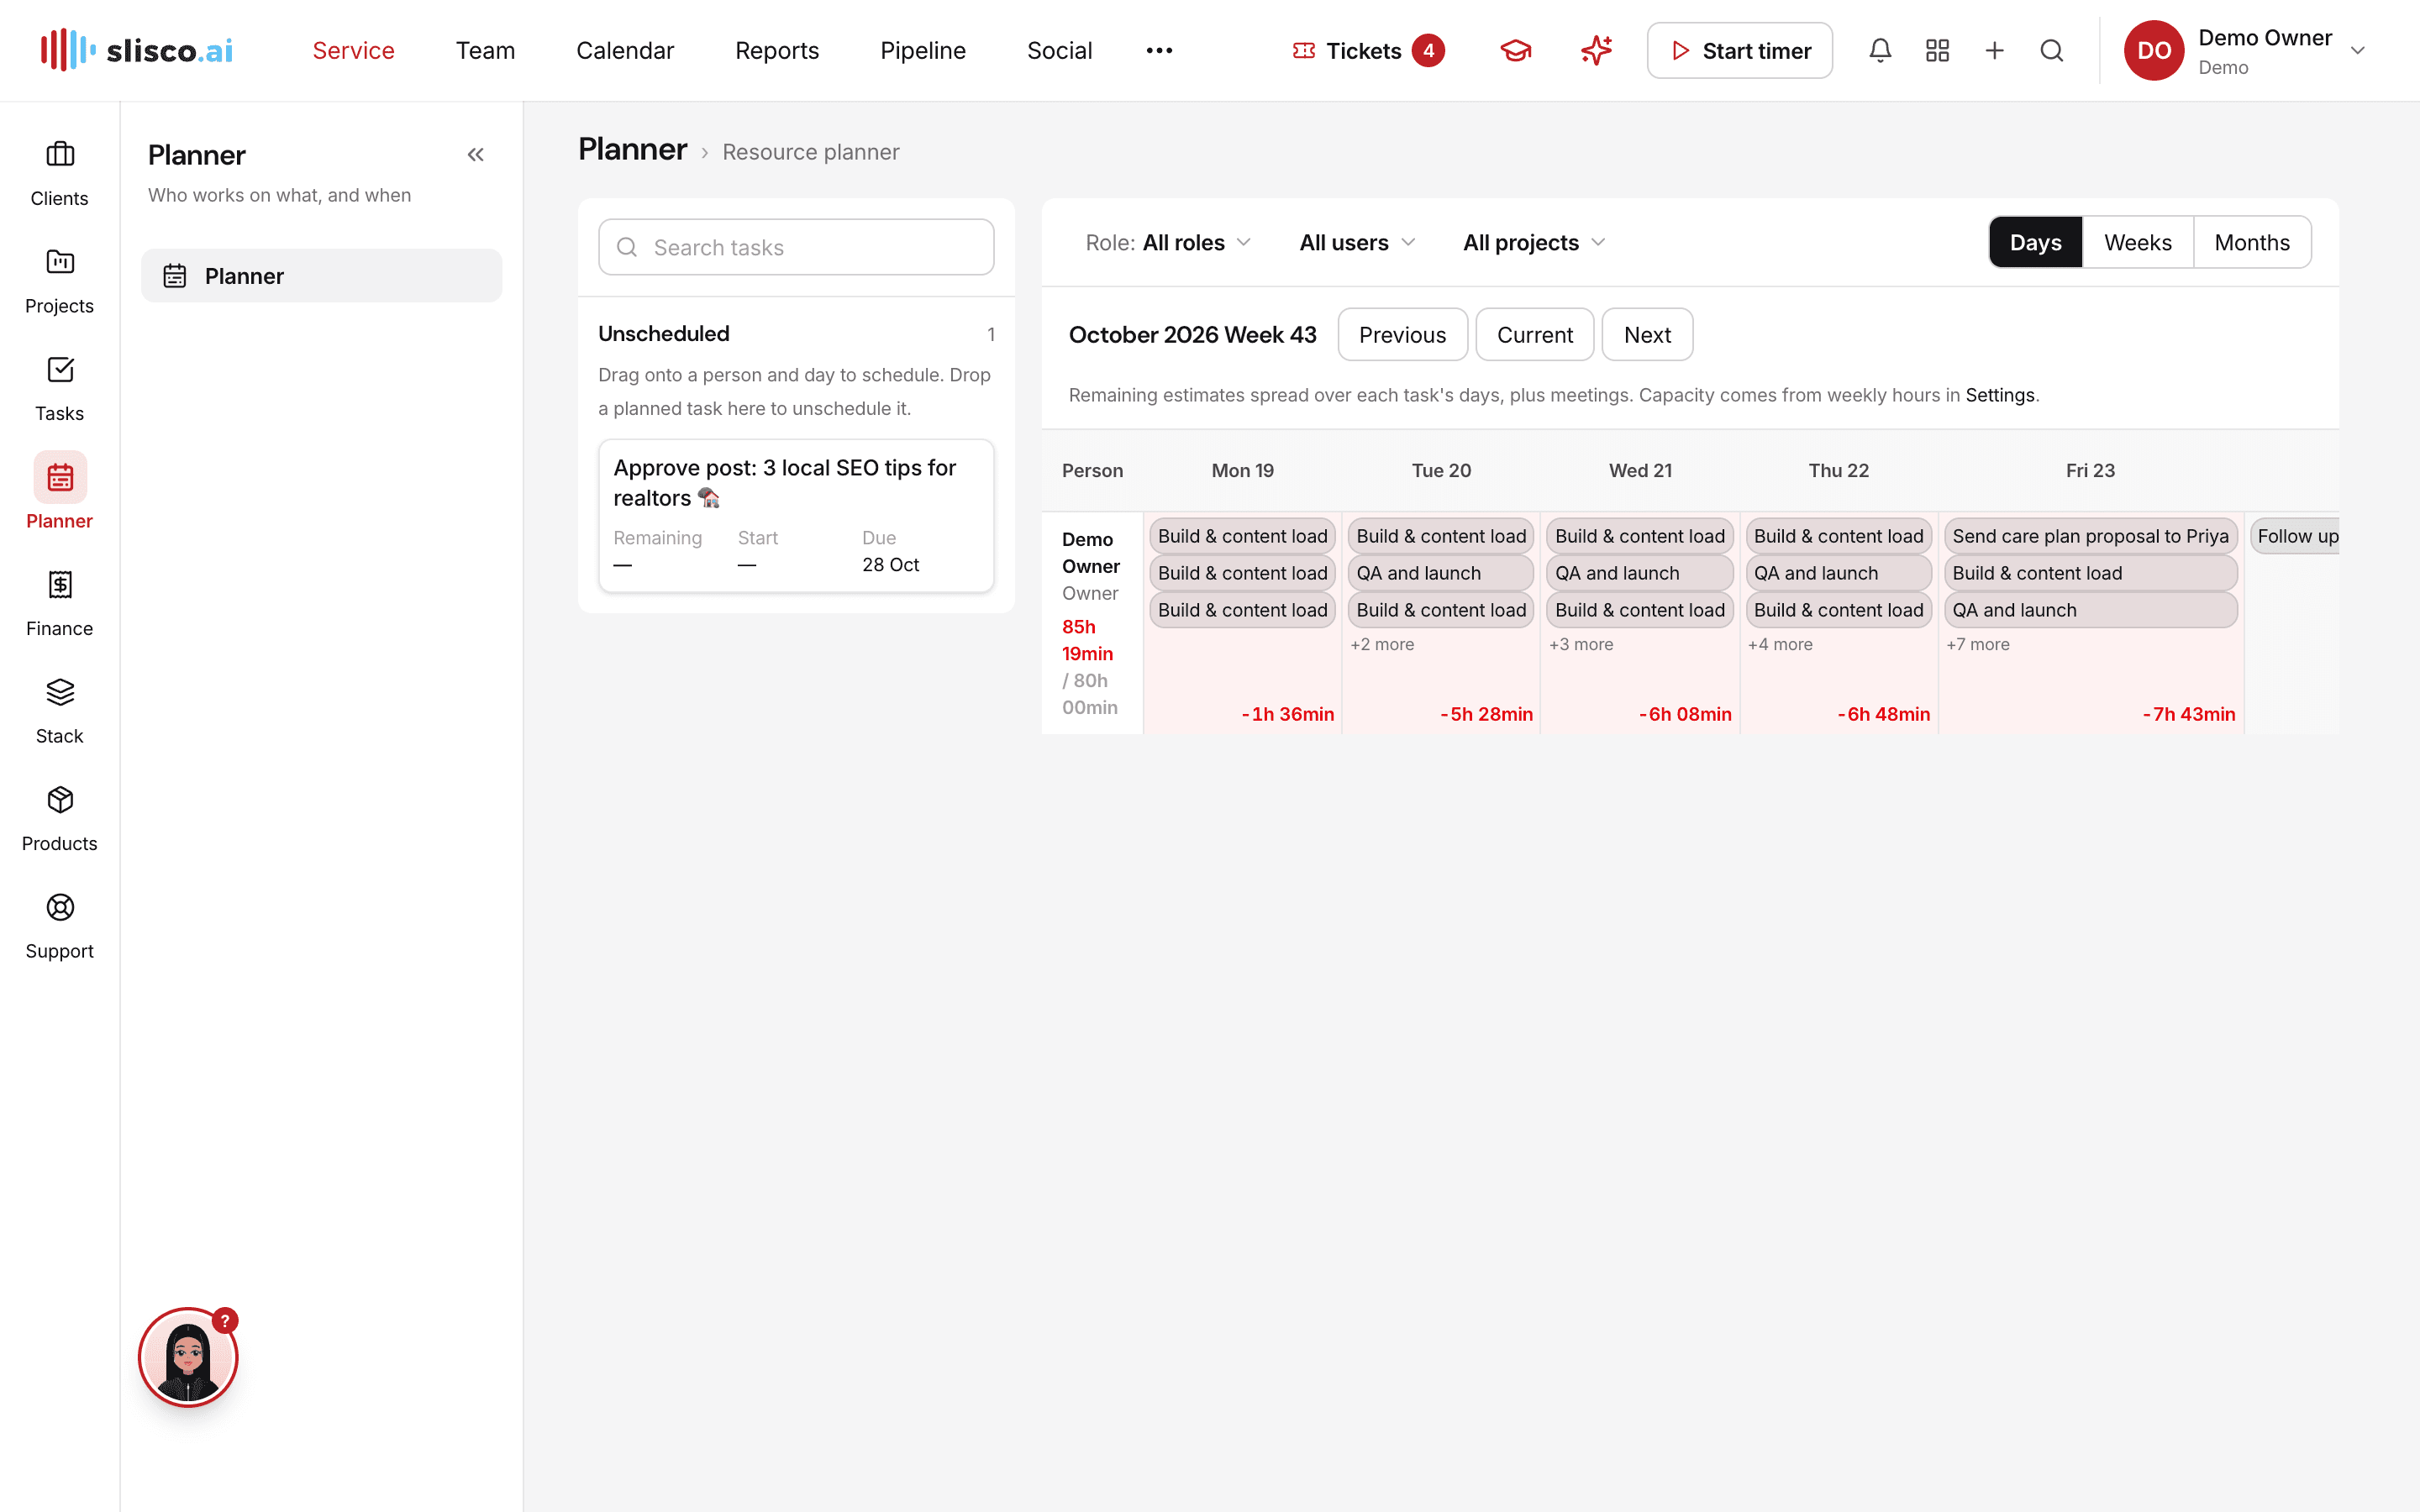2420x1512 pixels.
Task: Open Tickets with 4 badge
Action: 1367,50
